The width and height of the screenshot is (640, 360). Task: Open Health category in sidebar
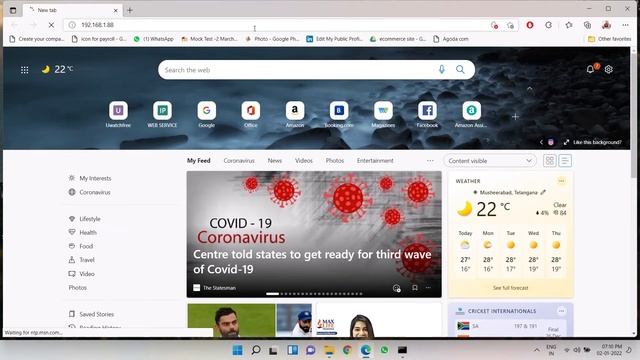click(82, 233)
